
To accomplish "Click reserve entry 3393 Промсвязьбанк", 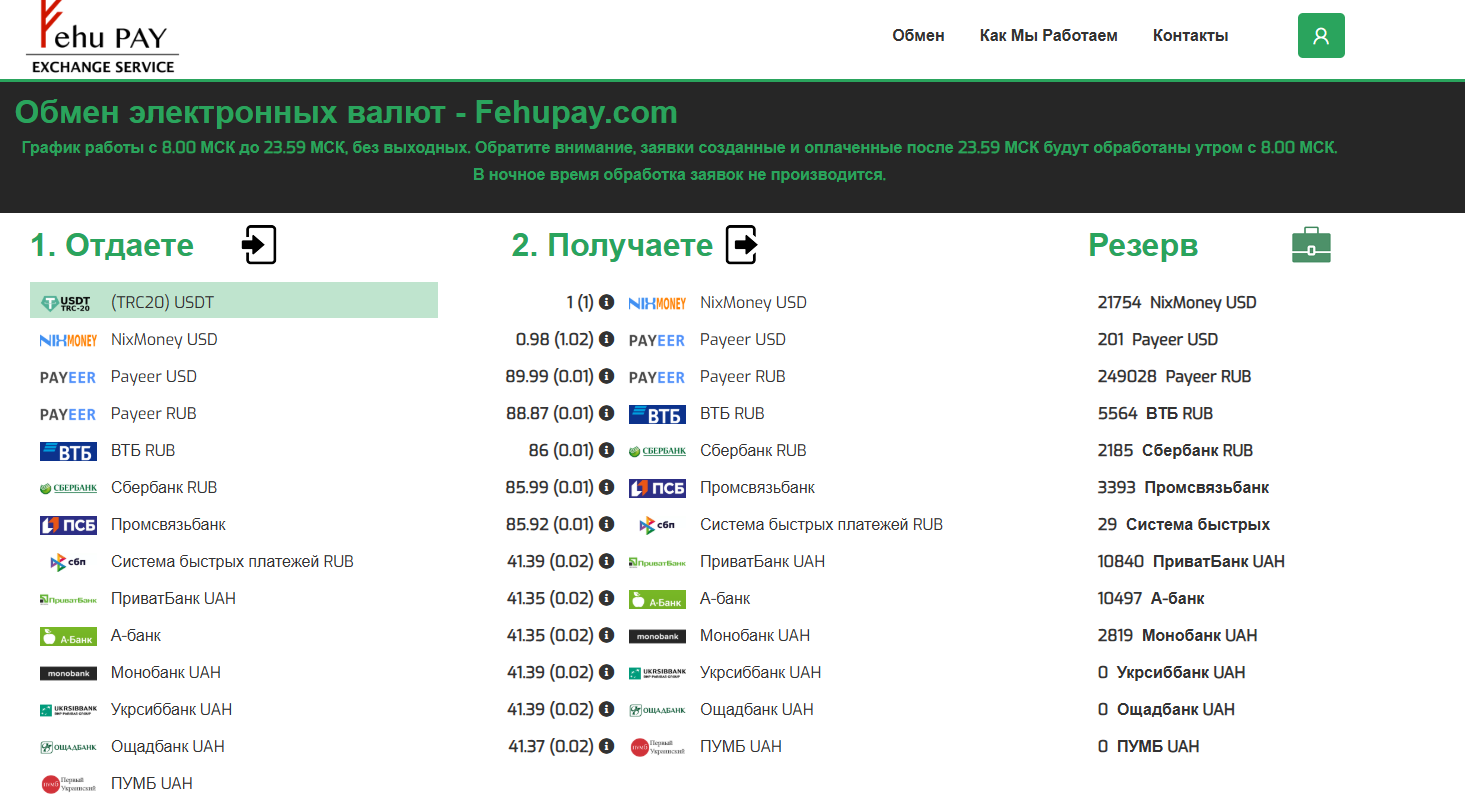I will tap(1183, 487).
